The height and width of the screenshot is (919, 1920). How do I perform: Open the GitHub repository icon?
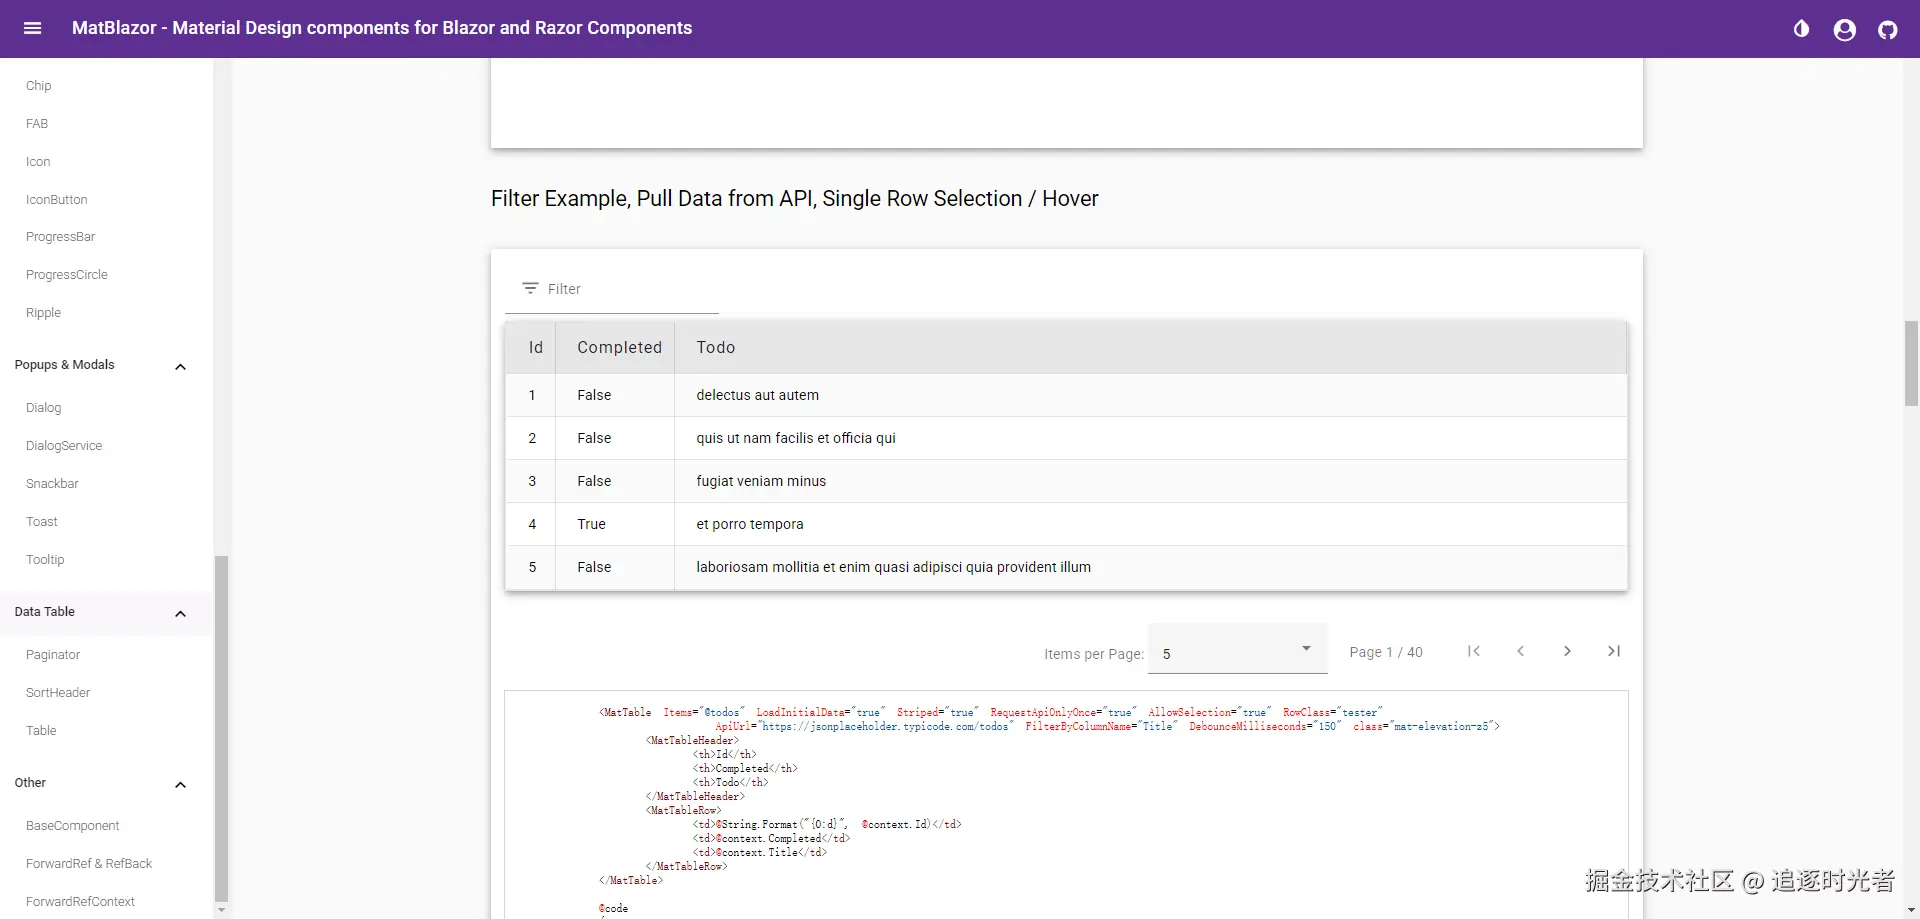click(x=1887, y=30)
